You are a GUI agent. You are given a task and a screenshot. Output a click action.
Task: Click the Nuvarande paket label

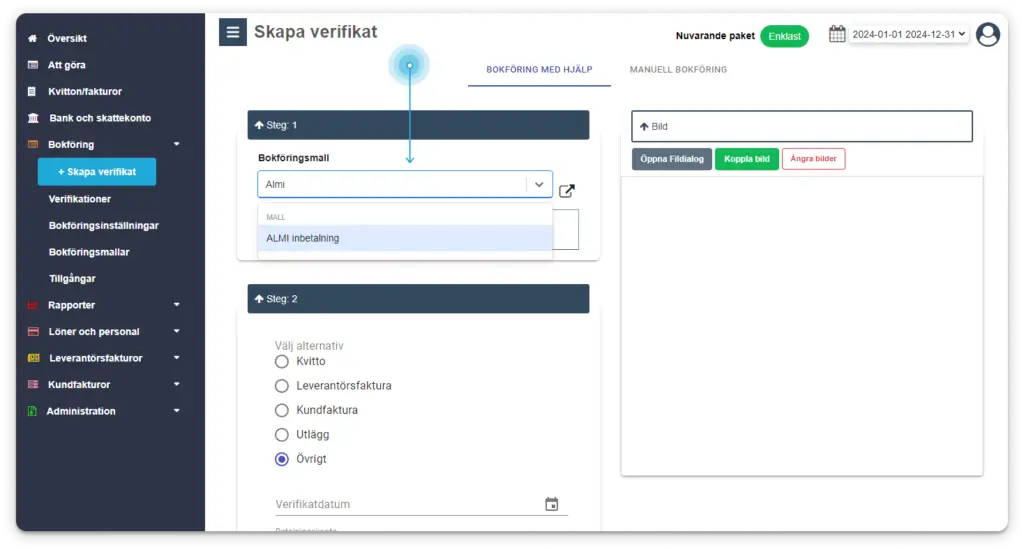tap(714, 36)
